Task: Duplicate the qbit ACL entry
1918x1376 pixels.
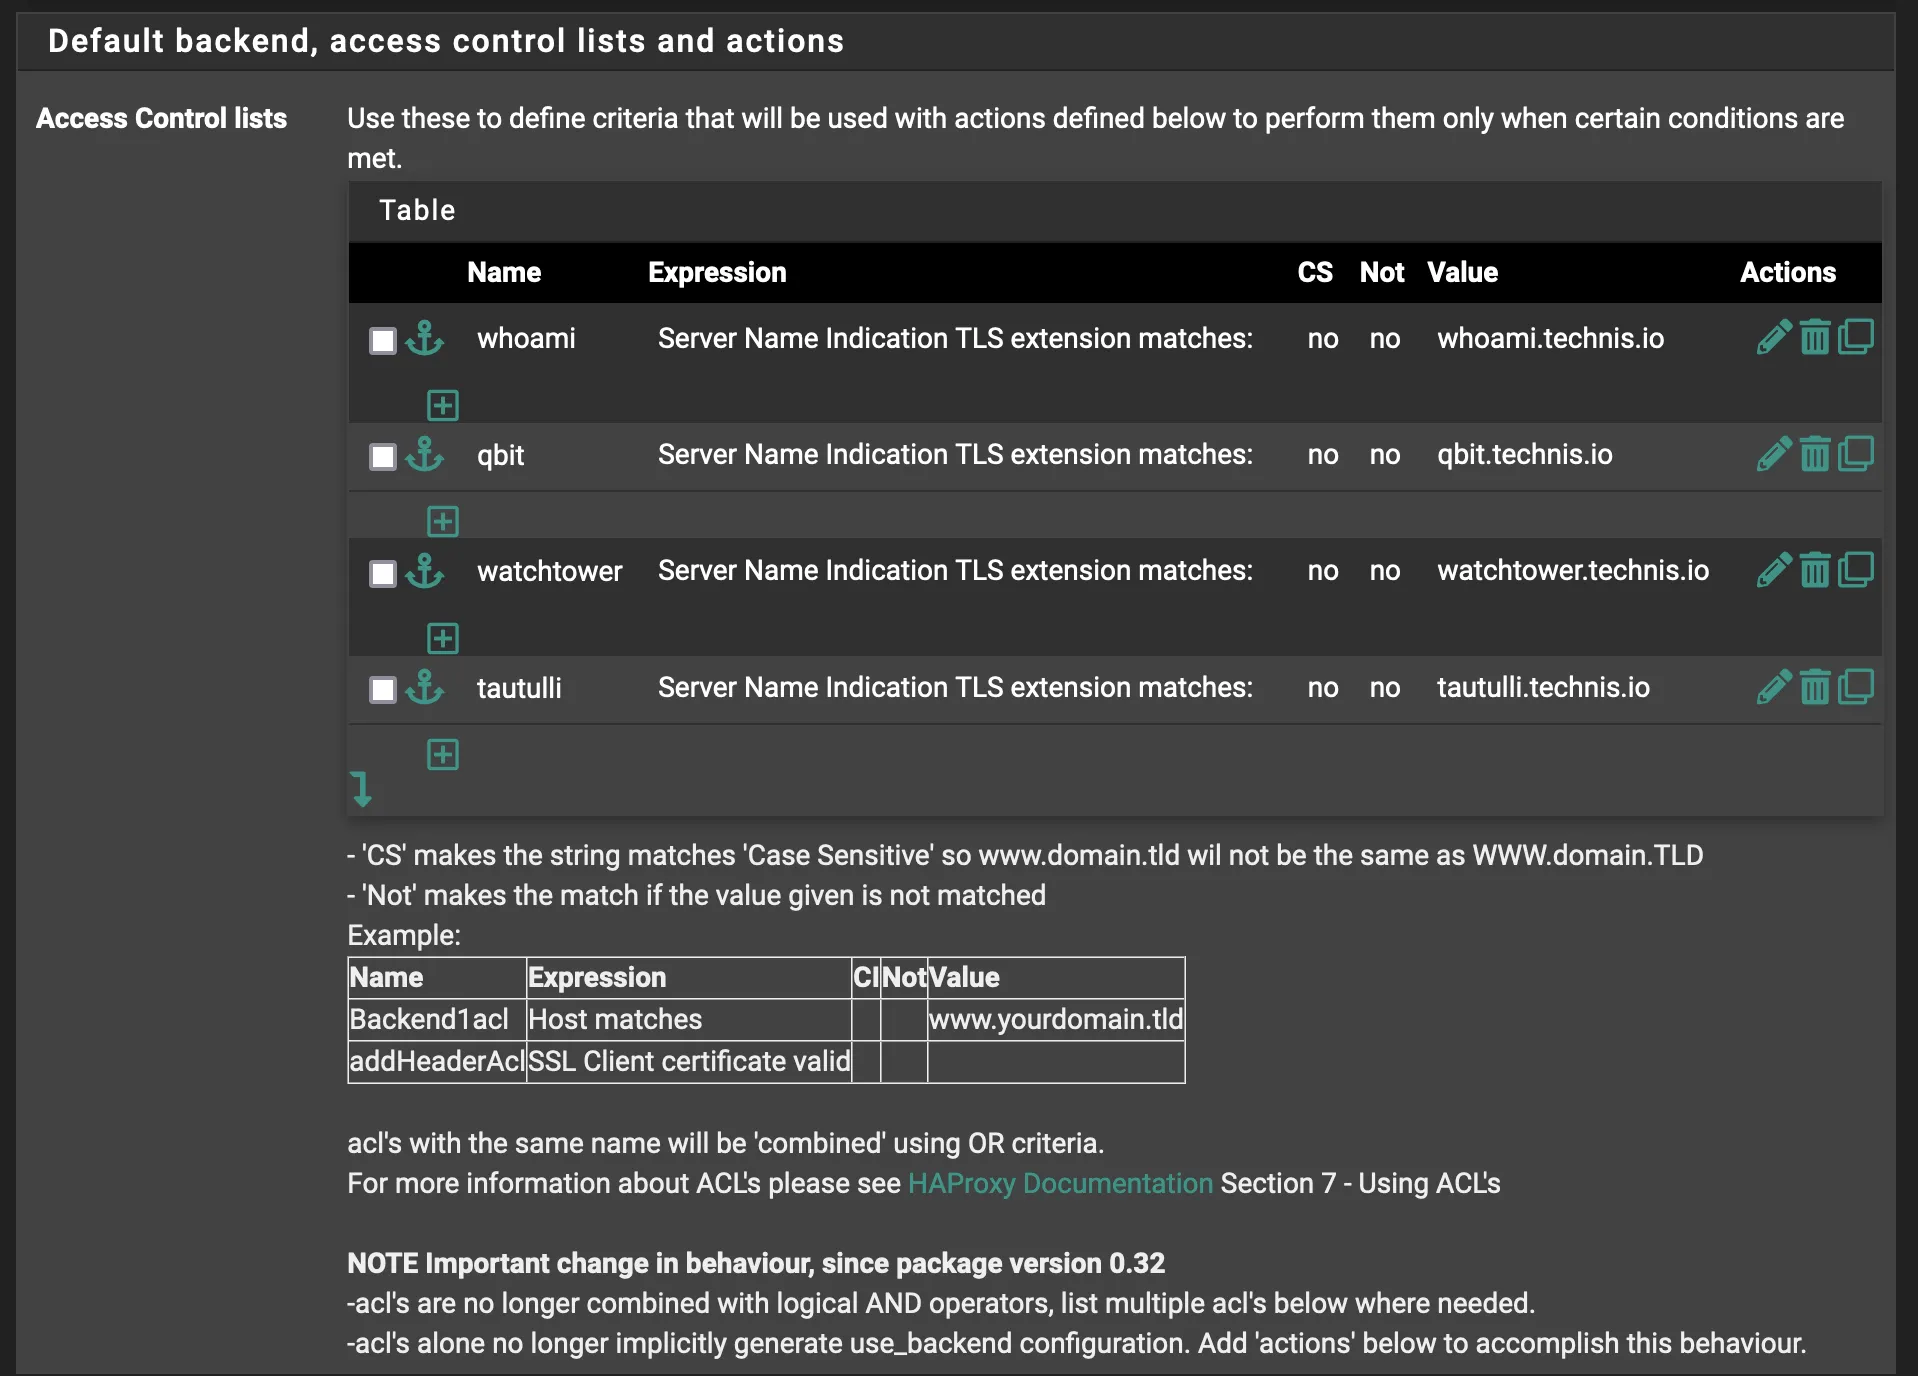Action: [1857, 453]
